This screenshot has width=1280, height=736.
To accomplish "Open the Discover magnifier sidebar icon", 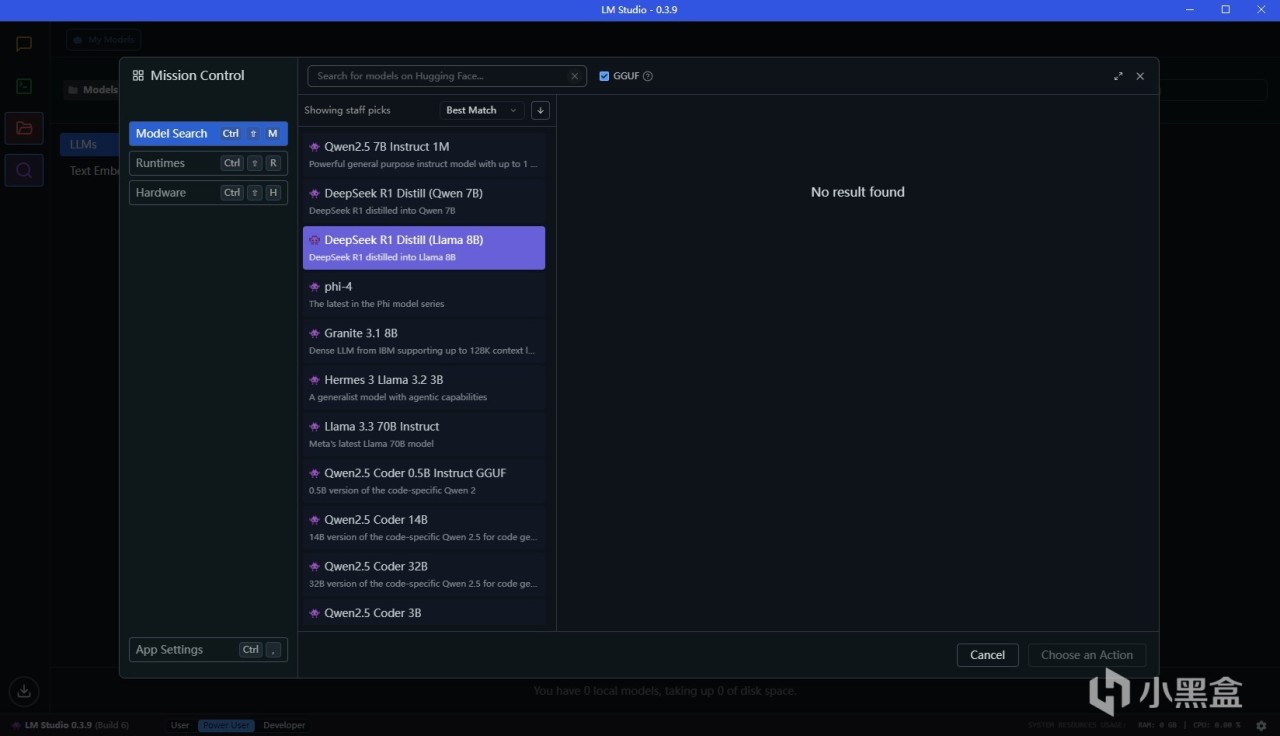I will [24, 170].
